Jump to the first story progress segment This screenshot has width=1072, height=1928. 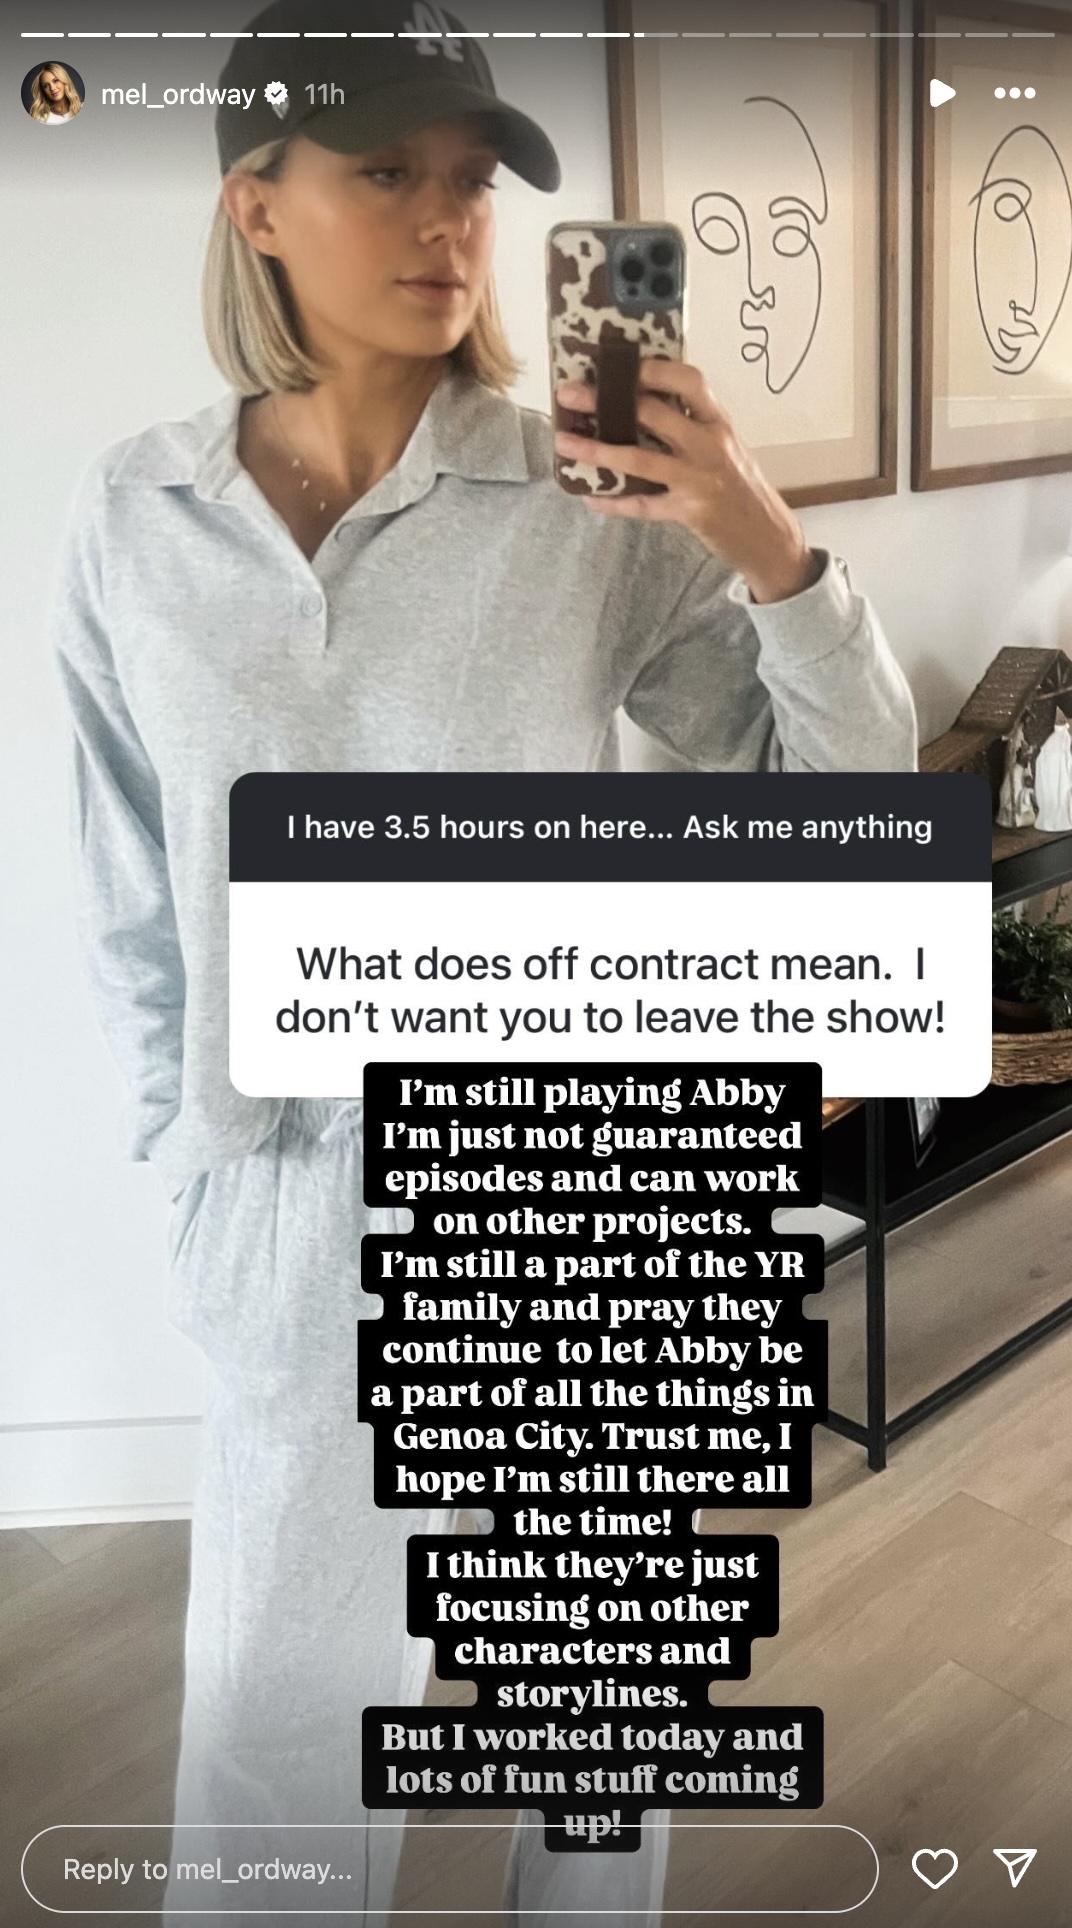pos(42,35)
